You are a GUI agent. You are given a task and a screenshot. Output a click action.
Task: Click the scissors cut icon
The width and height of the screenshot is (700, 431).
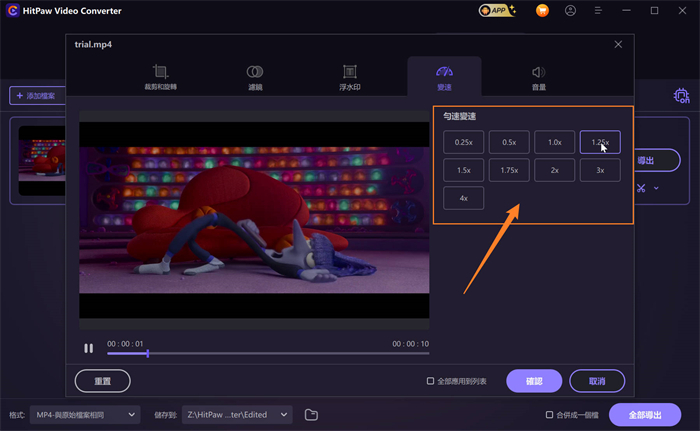point(641,188)
